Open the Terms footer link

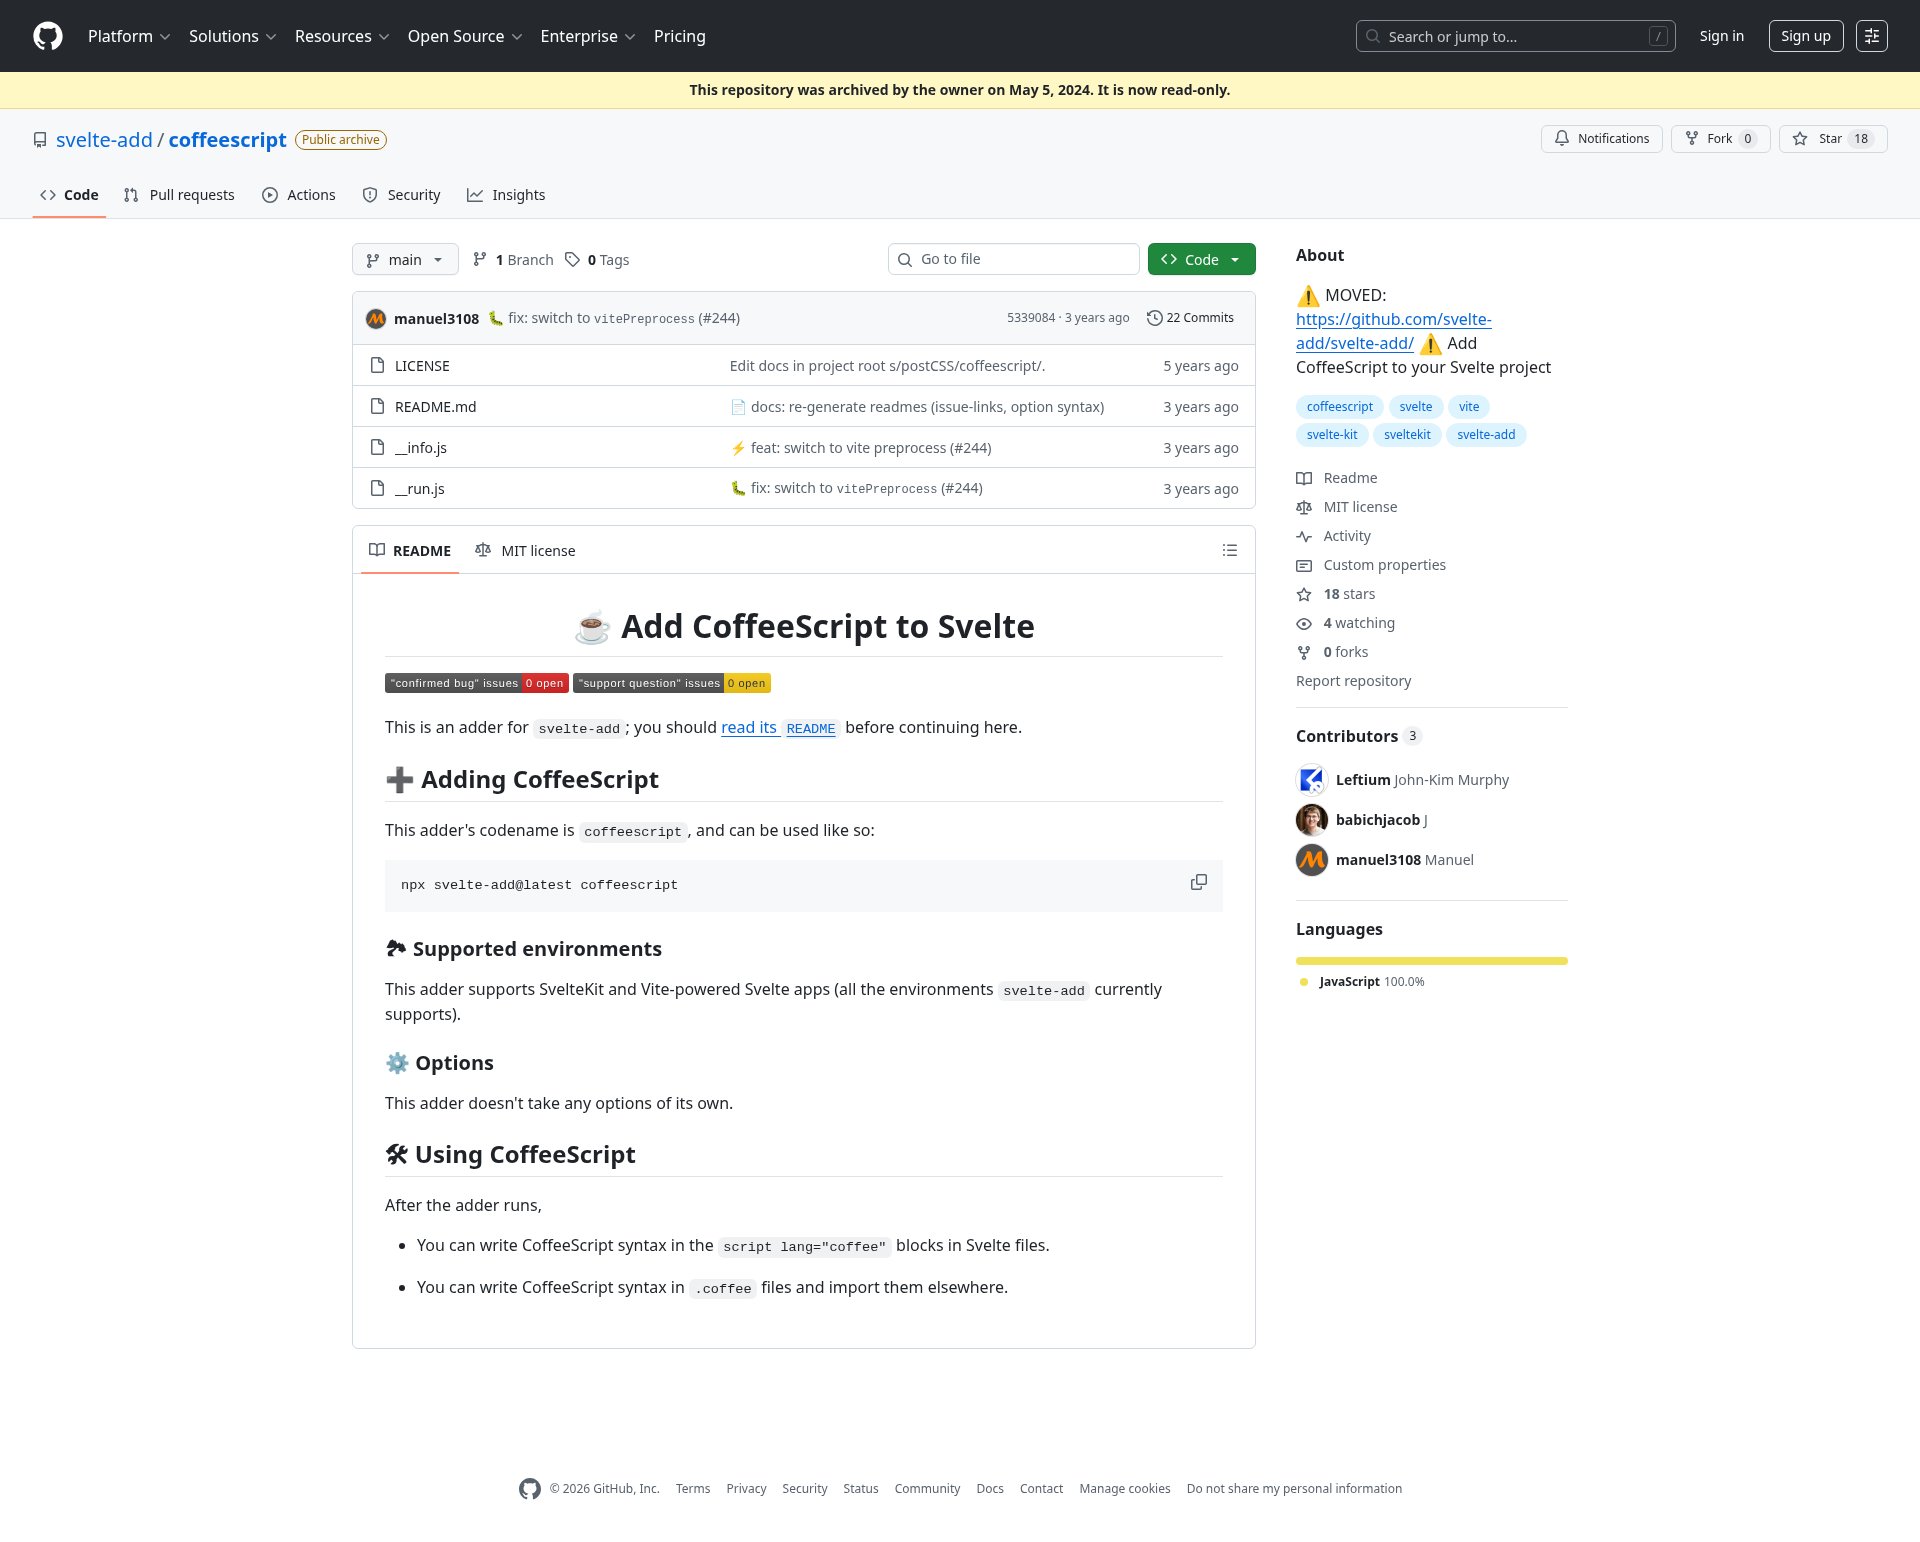[693, 1489]
